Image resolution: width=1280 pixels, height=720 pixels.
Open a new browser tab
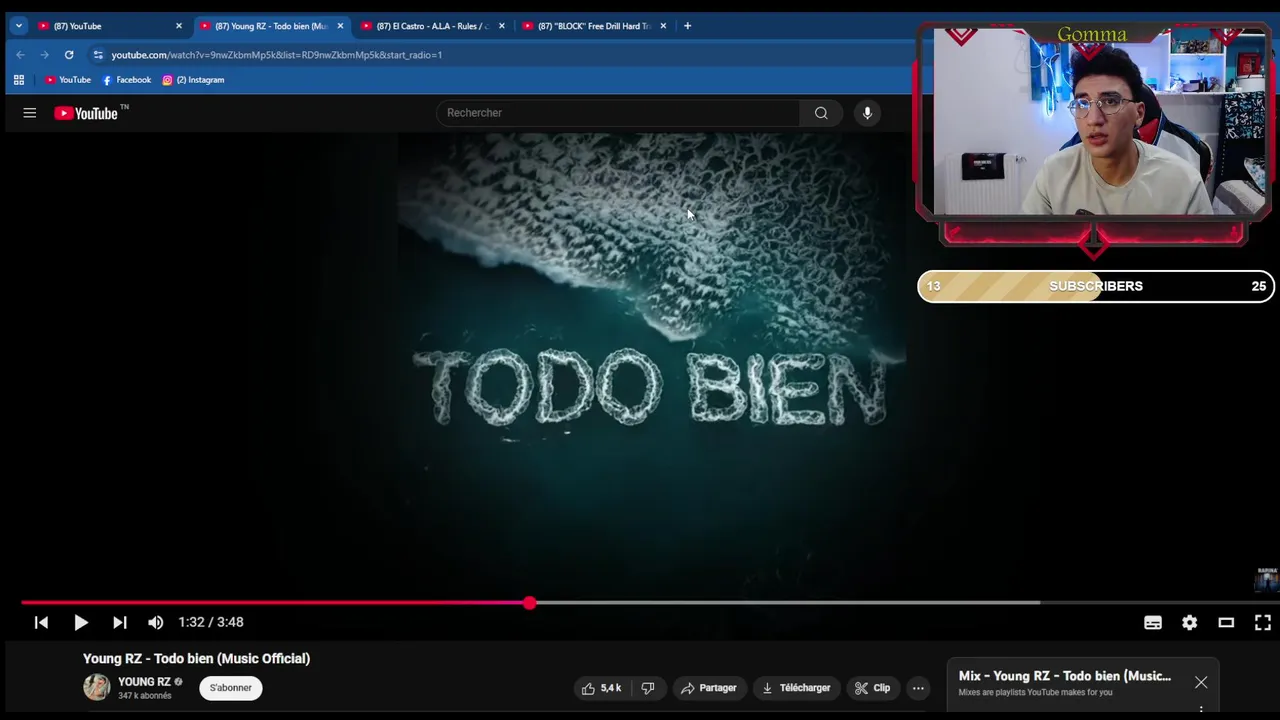click(x=687, y=26)
